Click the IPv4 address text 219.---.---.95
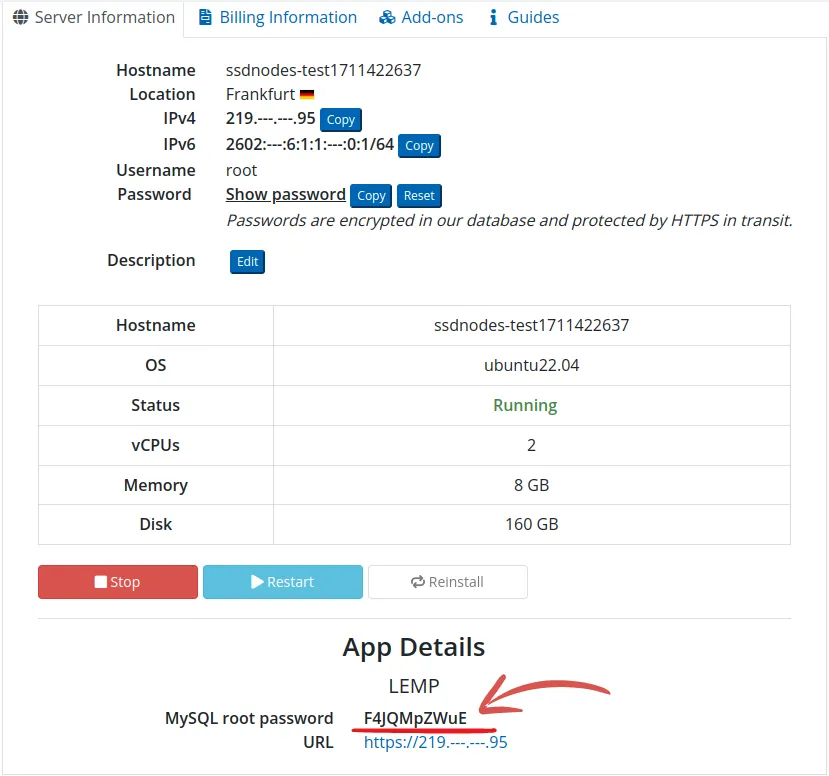This screenshot has width=829, height=776. tap(270, 118)
